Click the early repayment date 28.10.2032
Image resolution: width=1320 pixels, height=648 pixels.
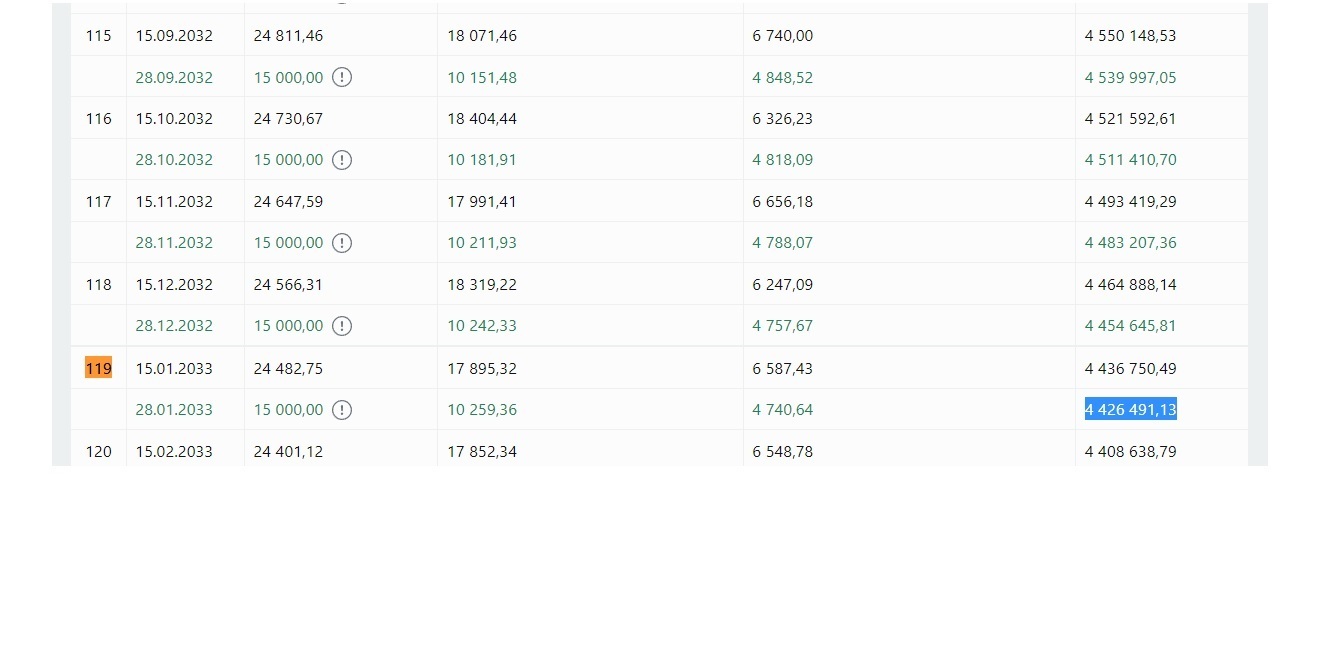tap(174, 160)
